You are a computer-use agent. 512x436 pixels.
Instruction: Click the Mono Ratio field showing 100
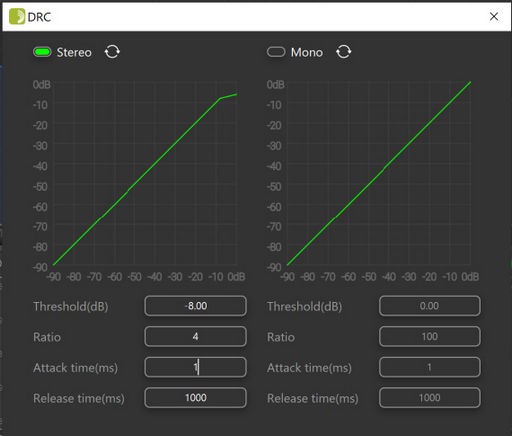[x=430, y=336]
